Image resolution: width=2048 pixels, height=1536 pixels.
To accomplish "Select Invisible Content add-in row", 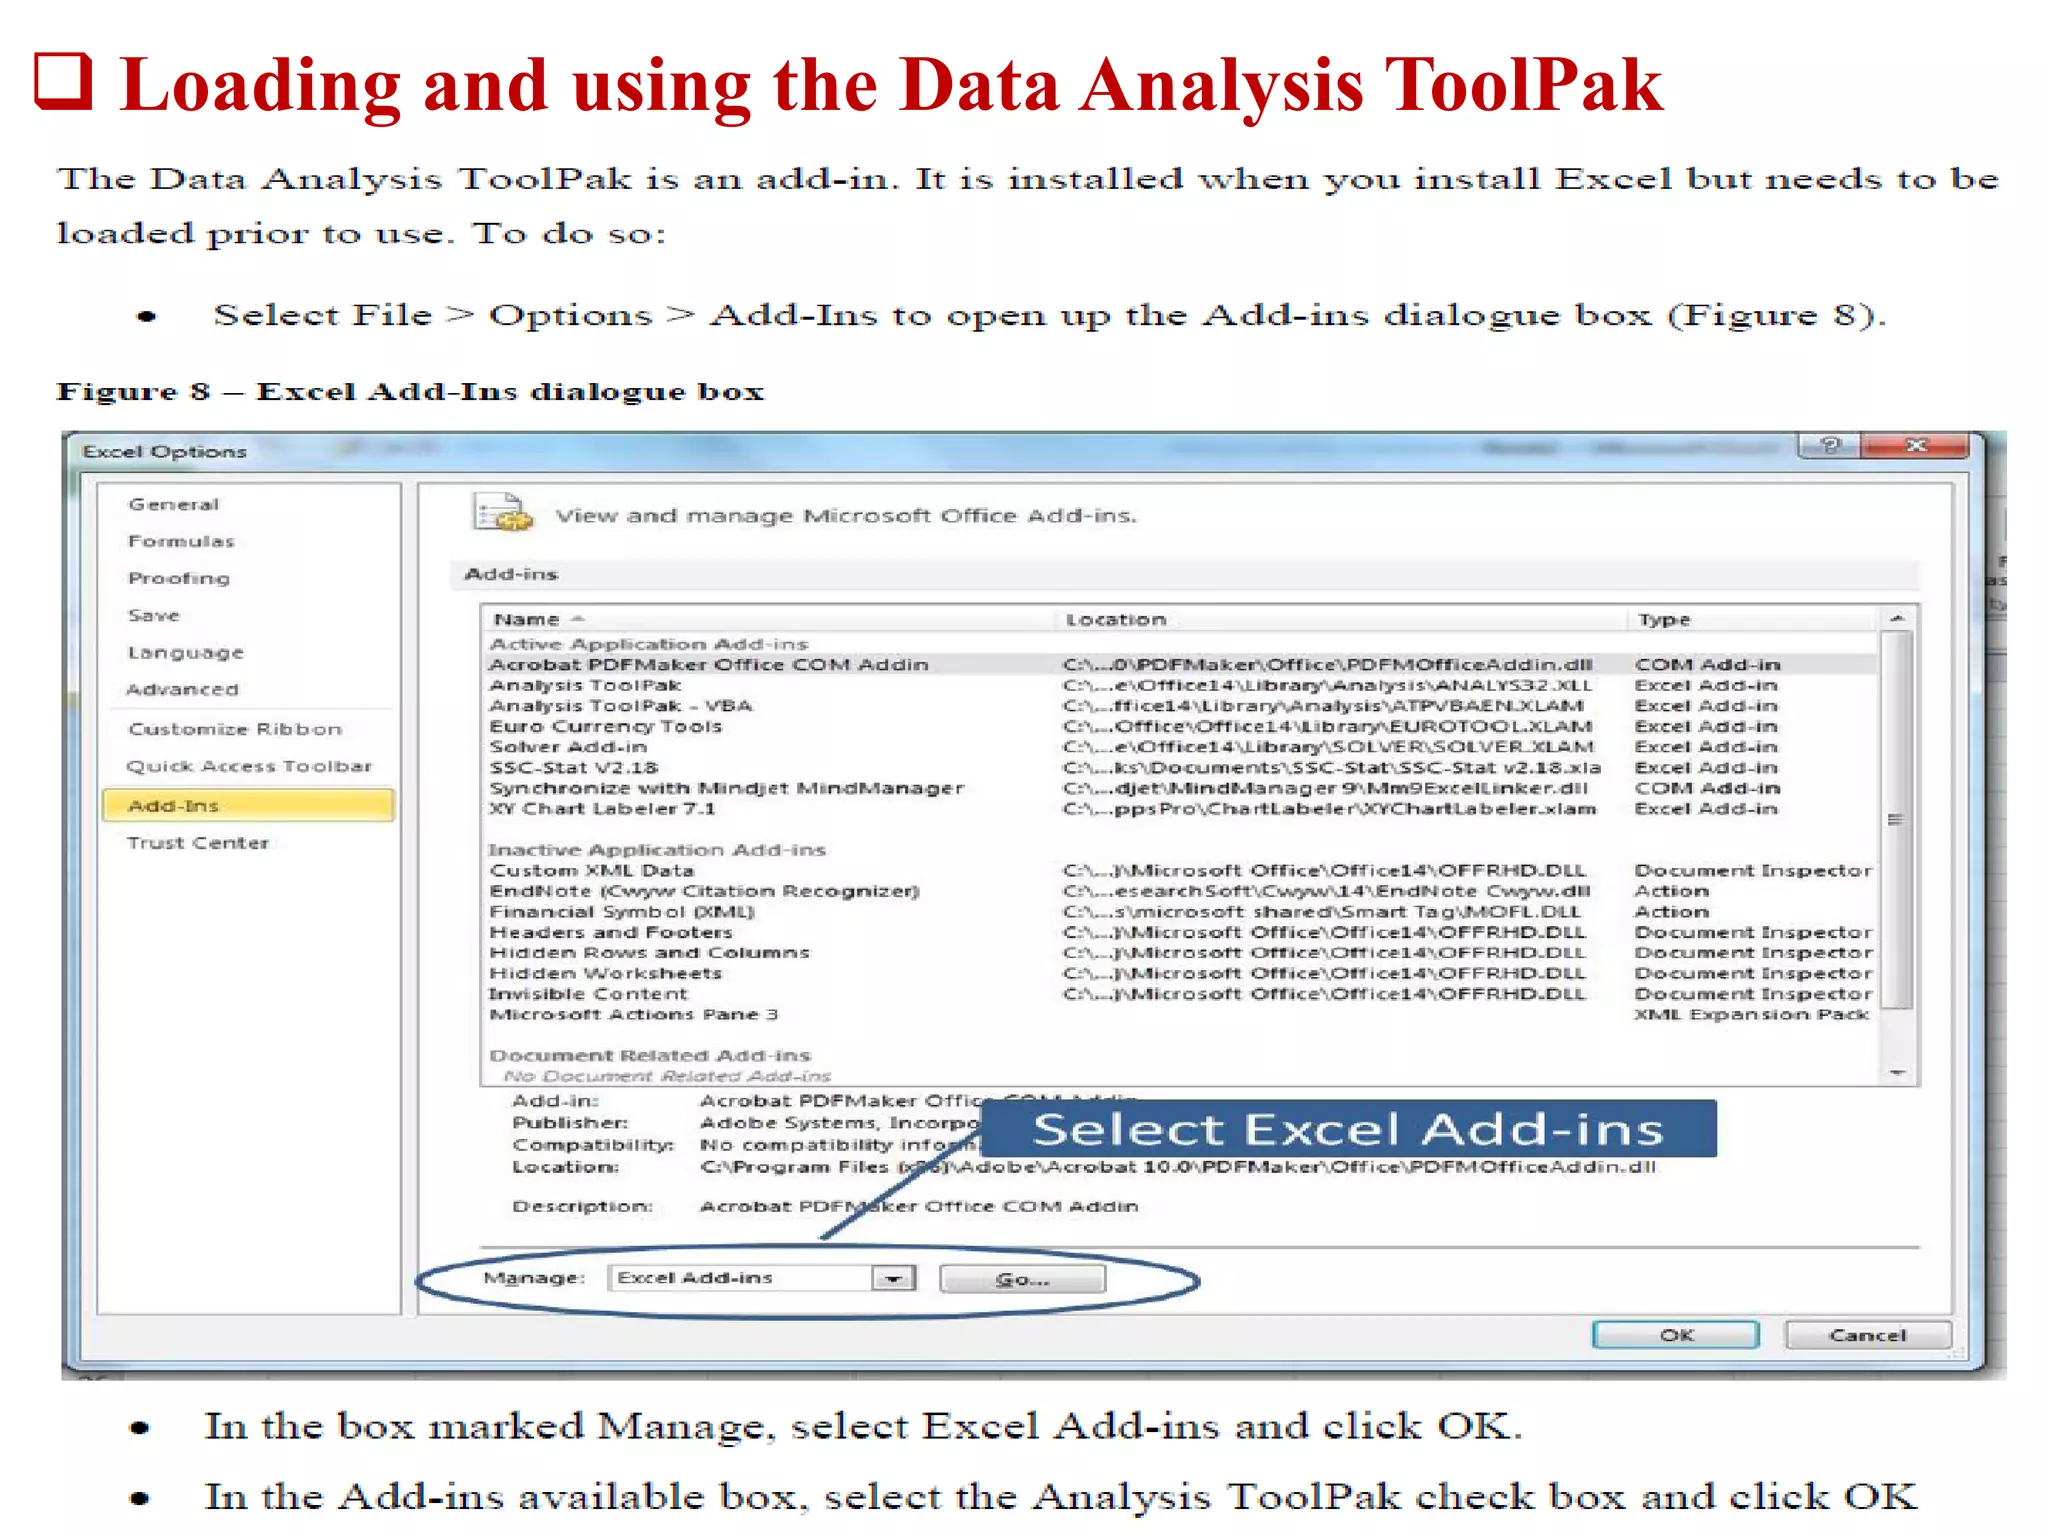I will tap(1180, 994).
